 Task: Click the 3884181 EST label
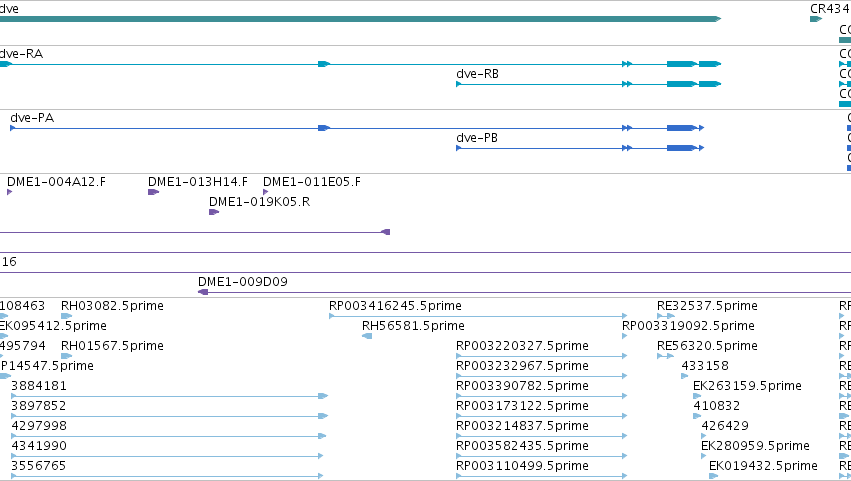tap(39, 386)
